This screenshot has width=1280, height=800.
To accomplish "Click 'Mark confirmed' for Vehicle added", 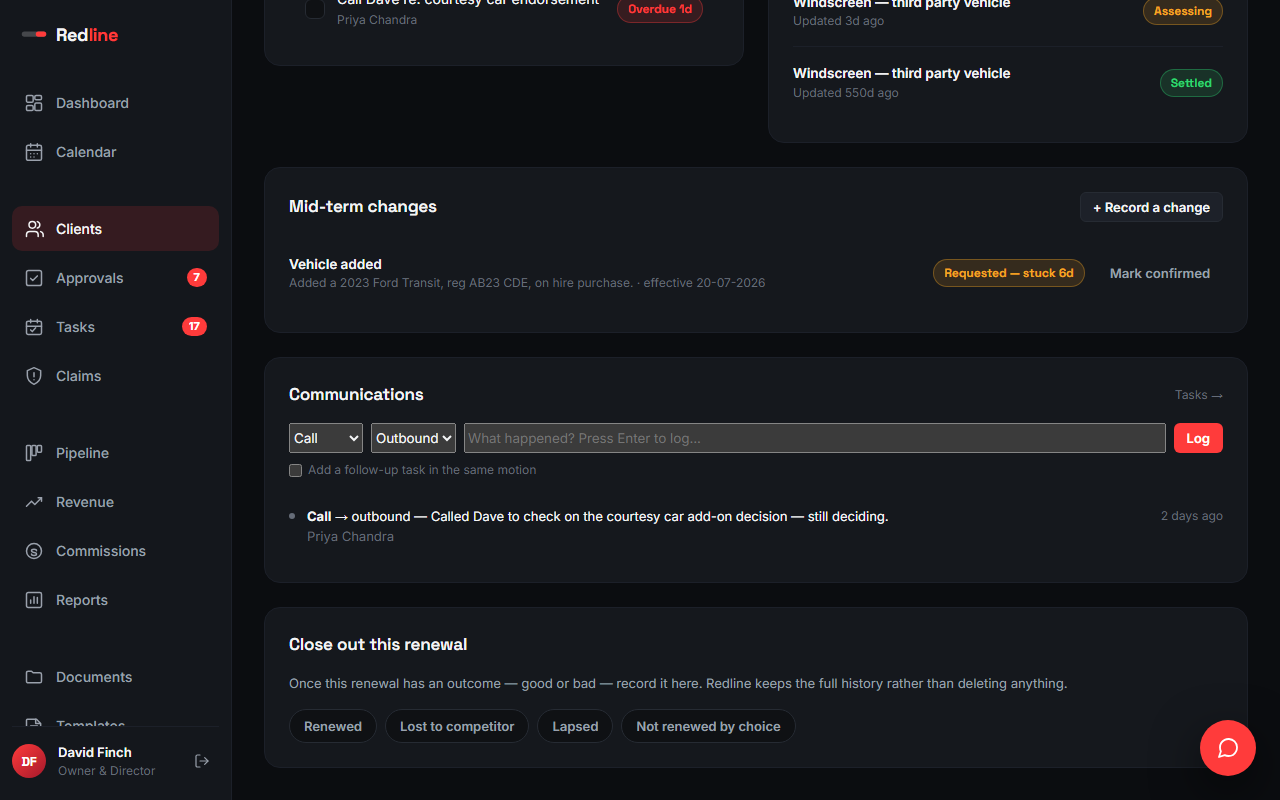I will coord(1160,273).
